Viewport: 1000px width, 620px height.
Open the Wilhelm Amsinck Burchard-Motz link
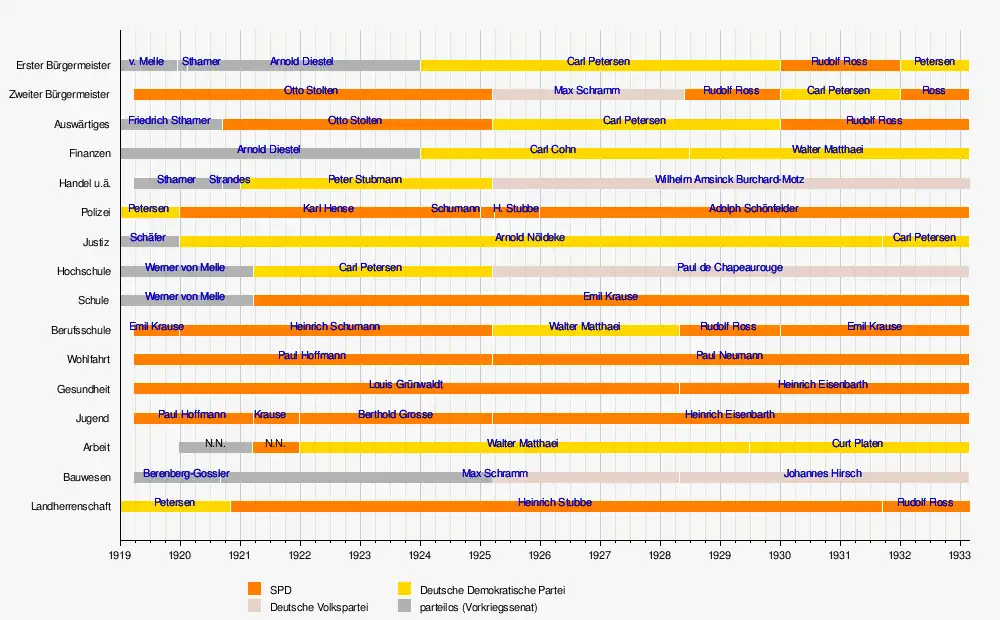coord(729,180)
